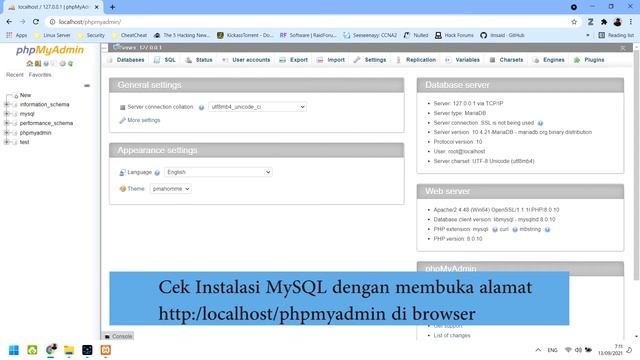Click Reading list button
Viewport: 640px width, 360px height.
click(x=616, y=36)
